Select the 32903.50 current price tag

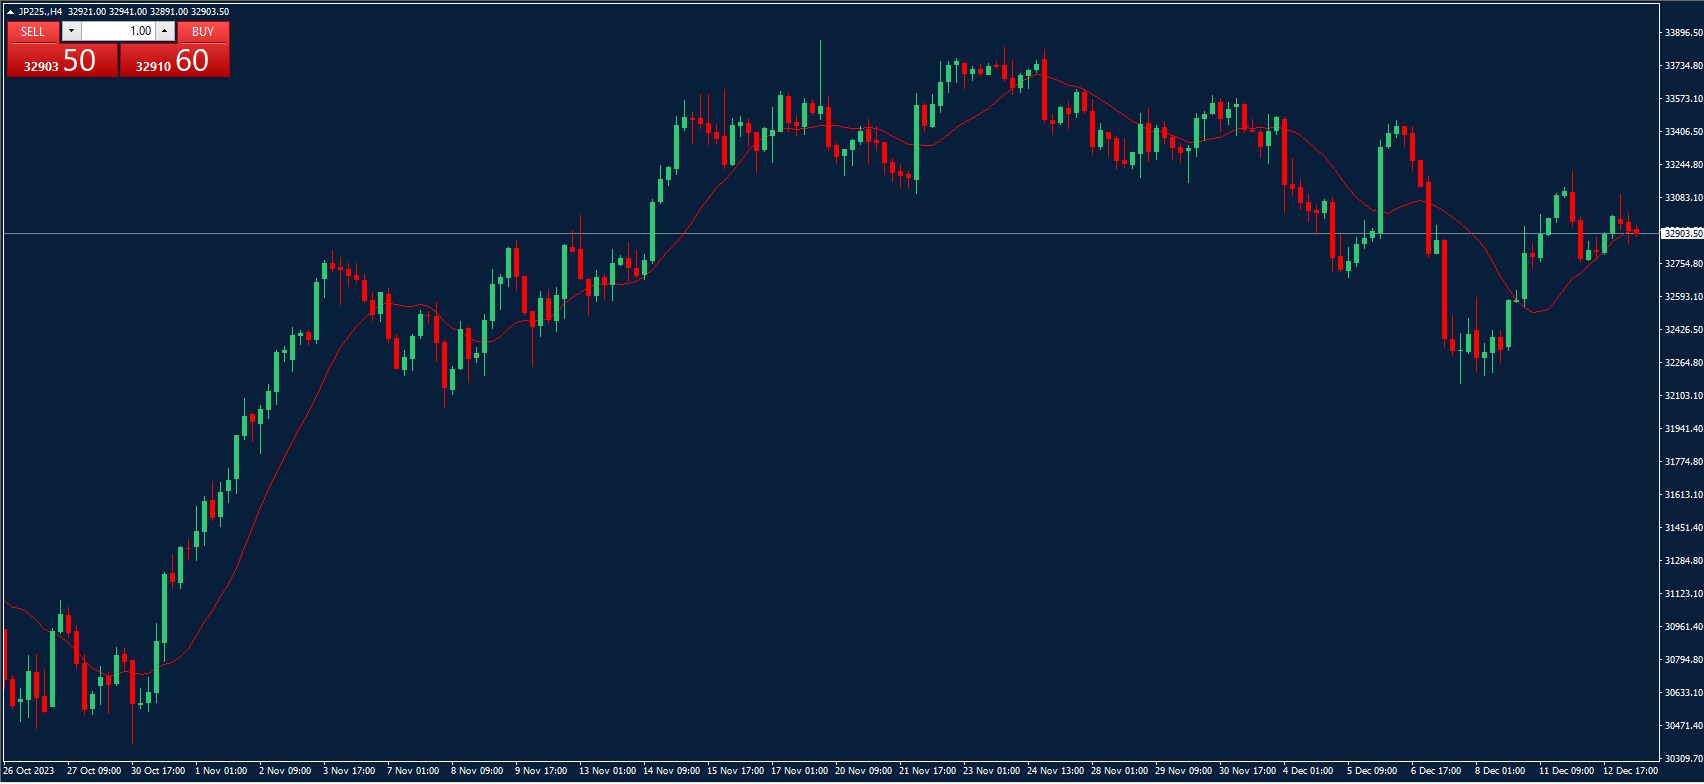[x=1682, y=233]
